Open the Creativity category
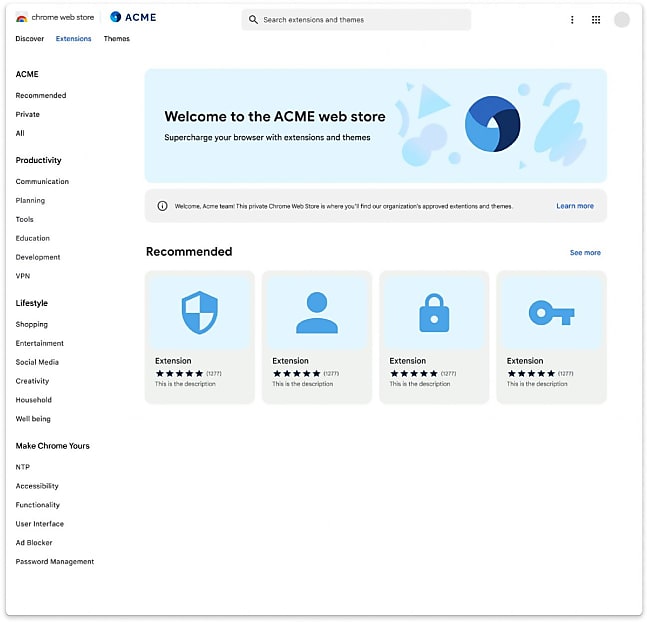This screenshot has height=622, width=647. pos(32,381)
